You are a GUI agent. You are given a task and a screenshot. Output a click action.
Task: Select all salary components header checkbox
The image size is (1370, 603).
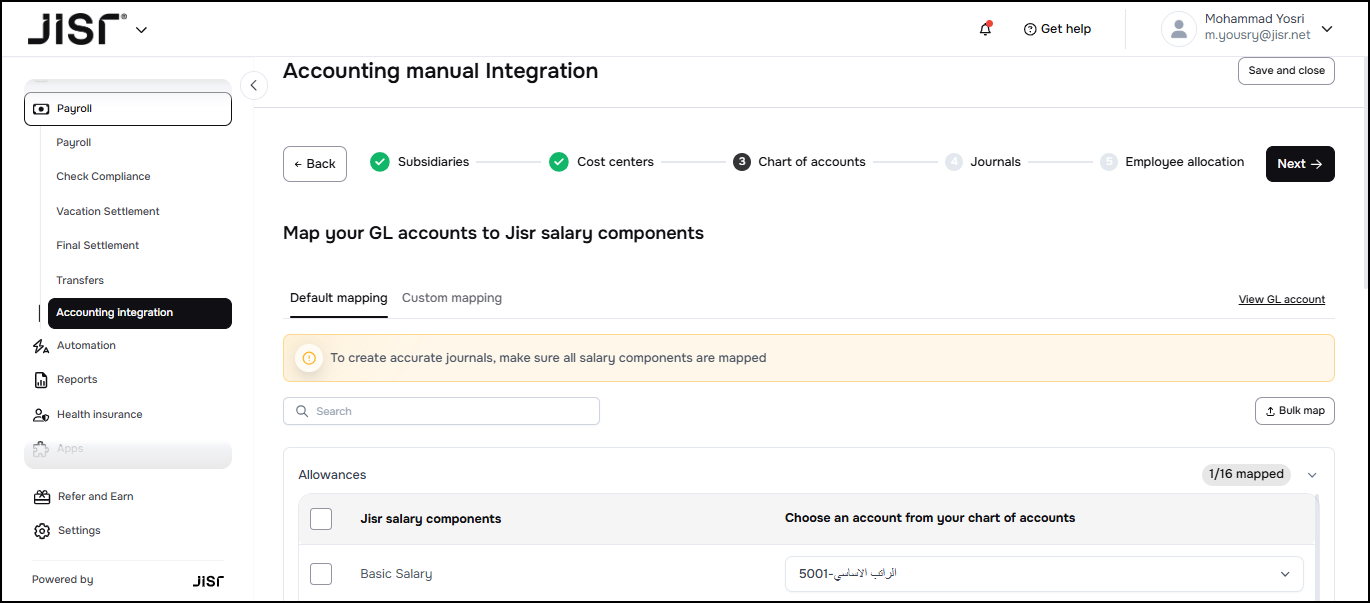[x=321, y=519]
